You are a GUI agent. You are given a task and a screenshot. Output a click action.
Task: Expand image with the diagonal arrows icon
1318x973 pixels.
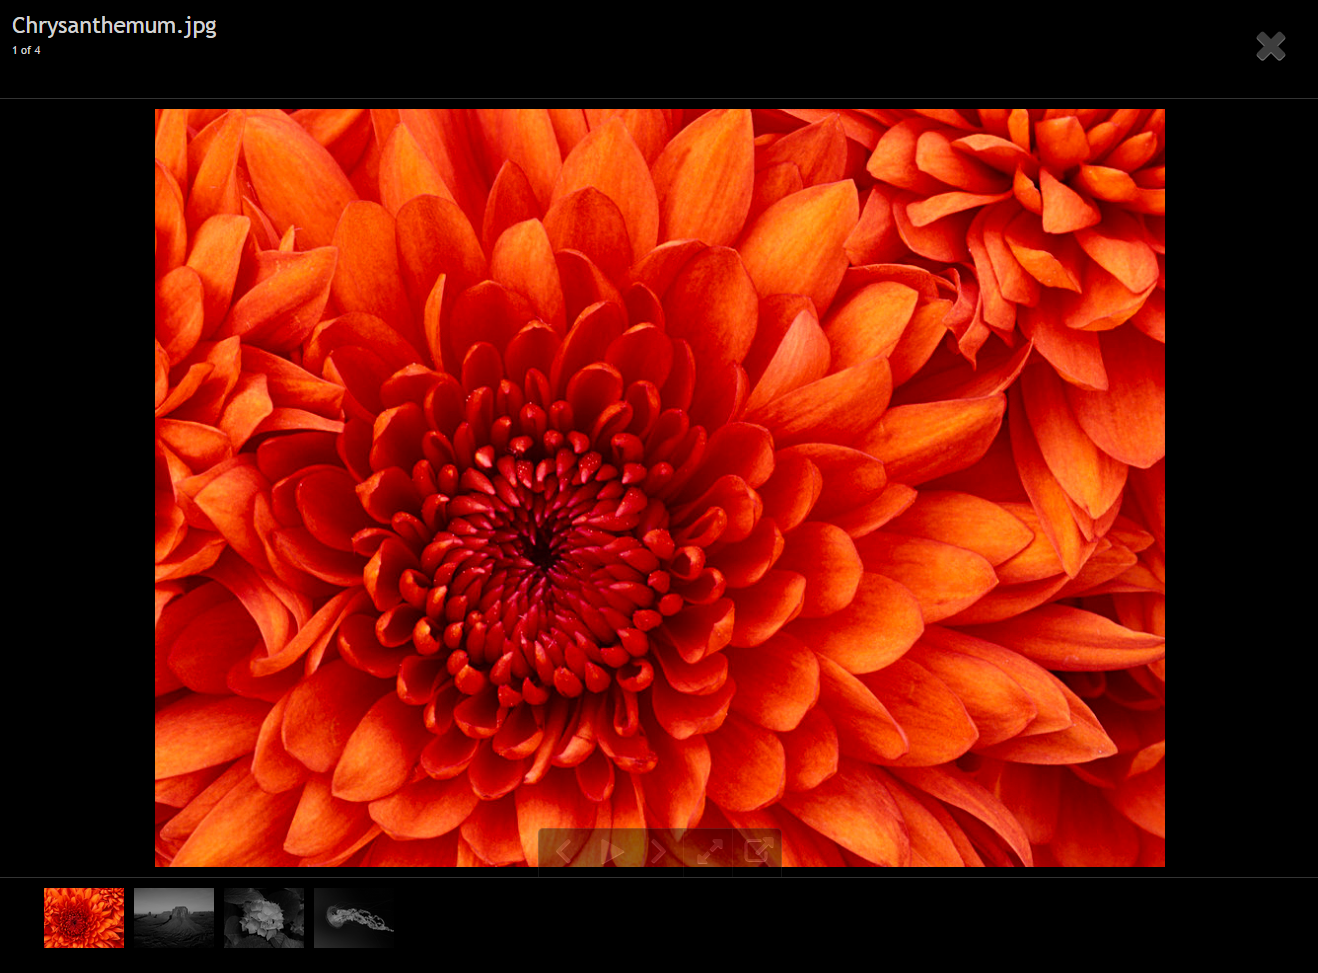click(709, 851)
